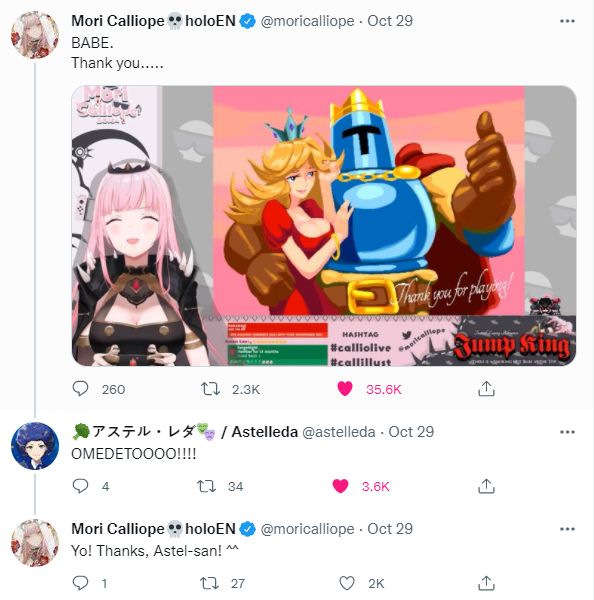Reply to Astel's OMEDETOOOO tweet
594x600 pixels.
coord(80,486)
